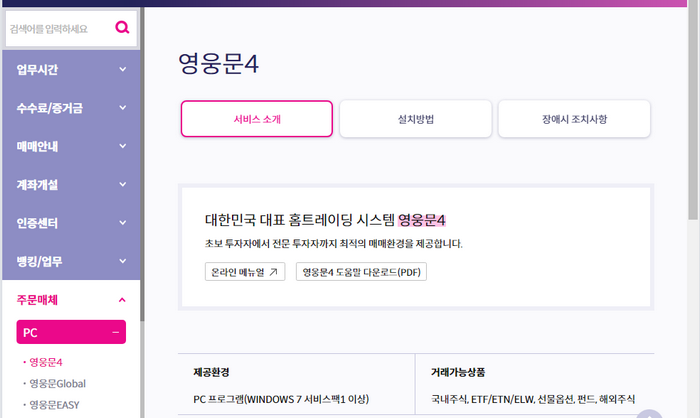The height and width of the screenshot is (418, 700).
Task: Select the PC category button
Action: click(x=71, y=332)
